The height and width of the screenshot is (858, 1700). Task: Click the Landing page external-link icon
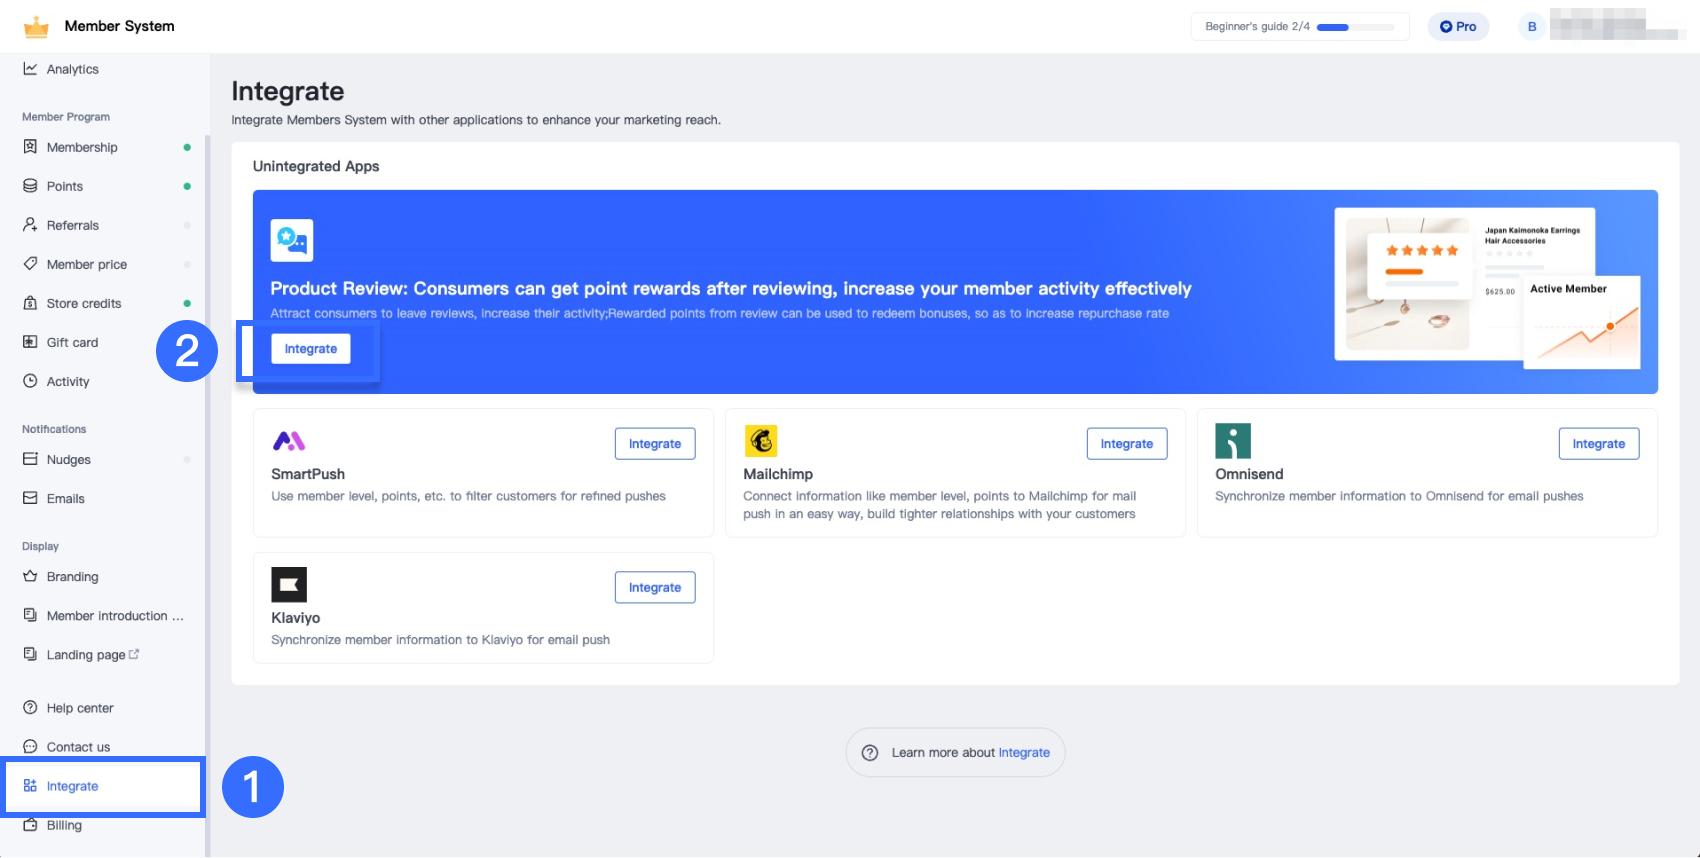click(134, 654)
